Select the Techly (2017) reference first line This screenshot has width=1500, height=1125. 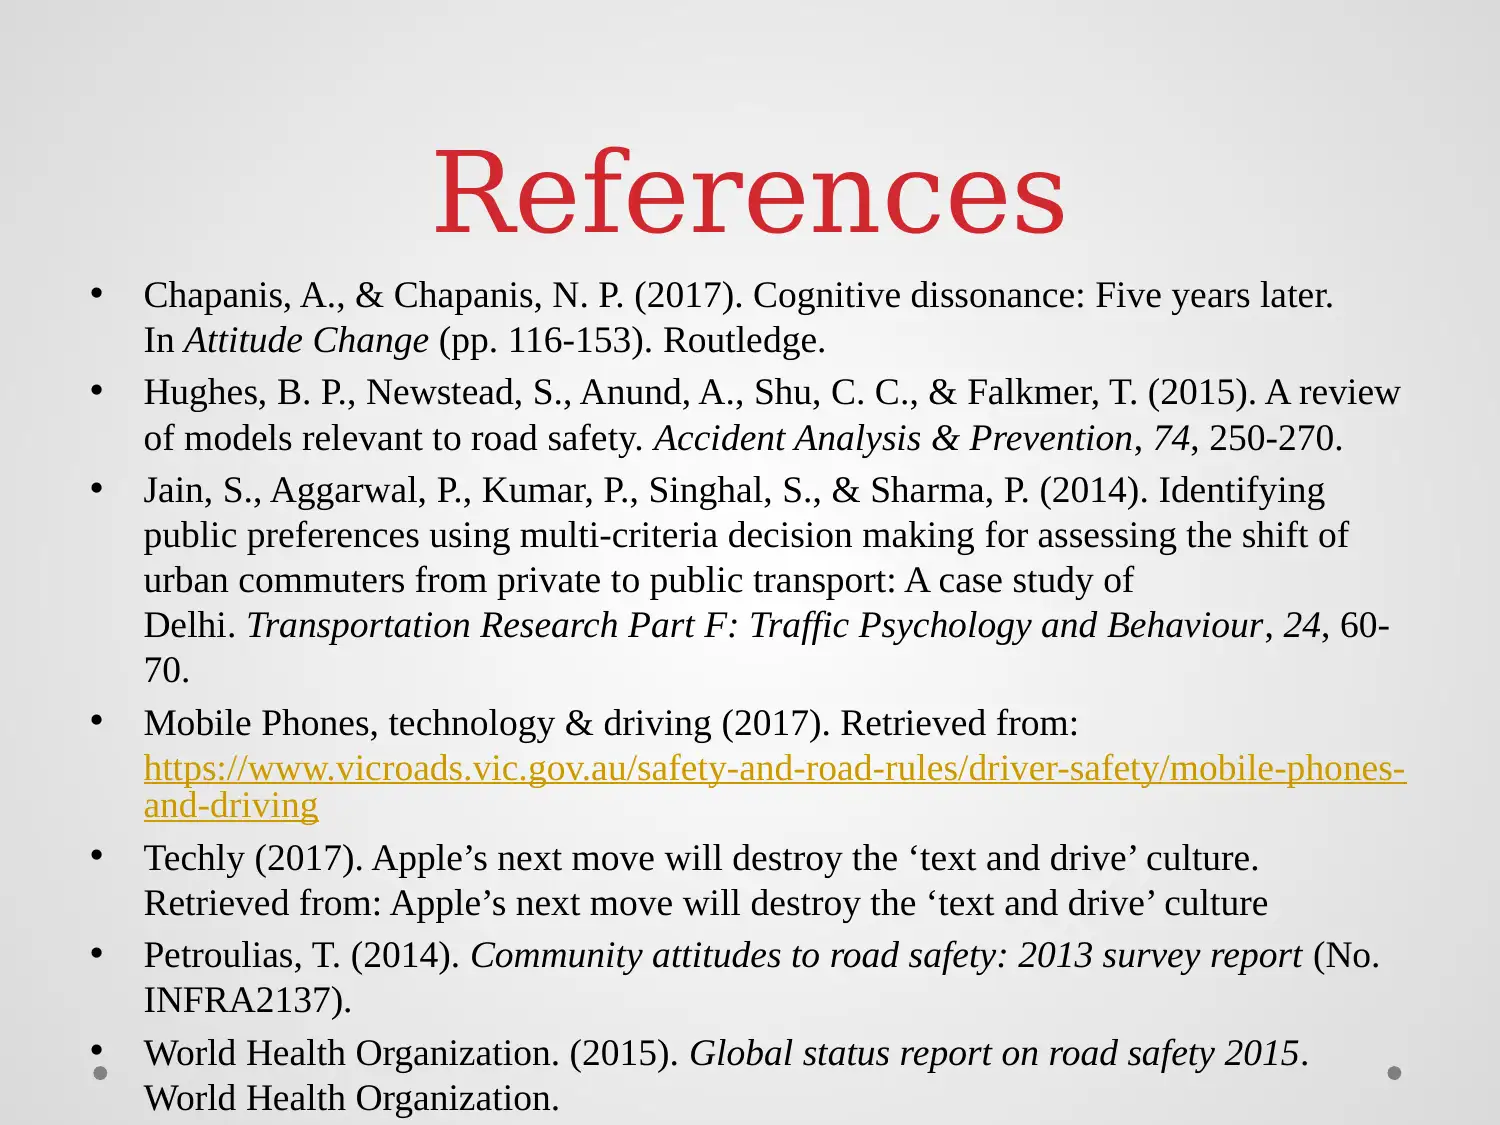coord(701,858)
